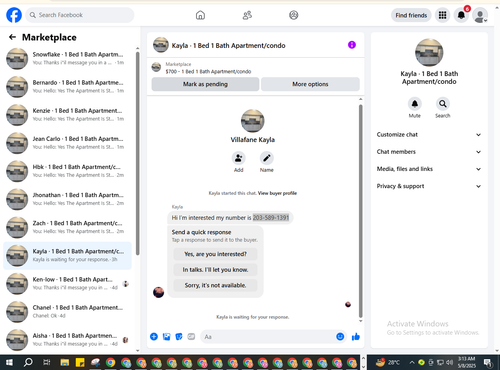Click Mark as pending button
The width and height of the screenshot is (500, 370).
205,84
